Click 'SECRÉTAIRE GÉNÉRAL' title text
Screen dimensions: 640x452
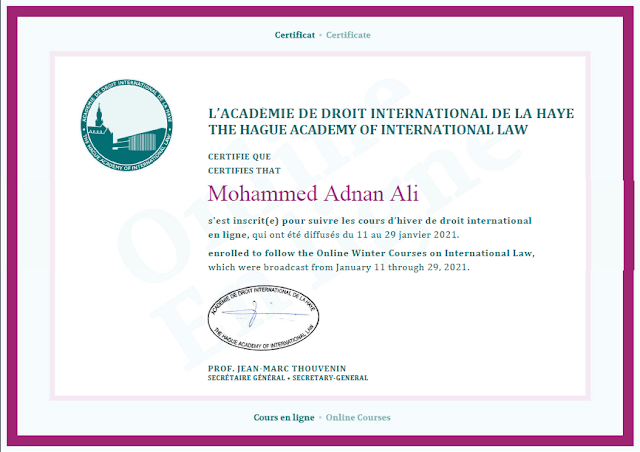[x=247, y=378]
